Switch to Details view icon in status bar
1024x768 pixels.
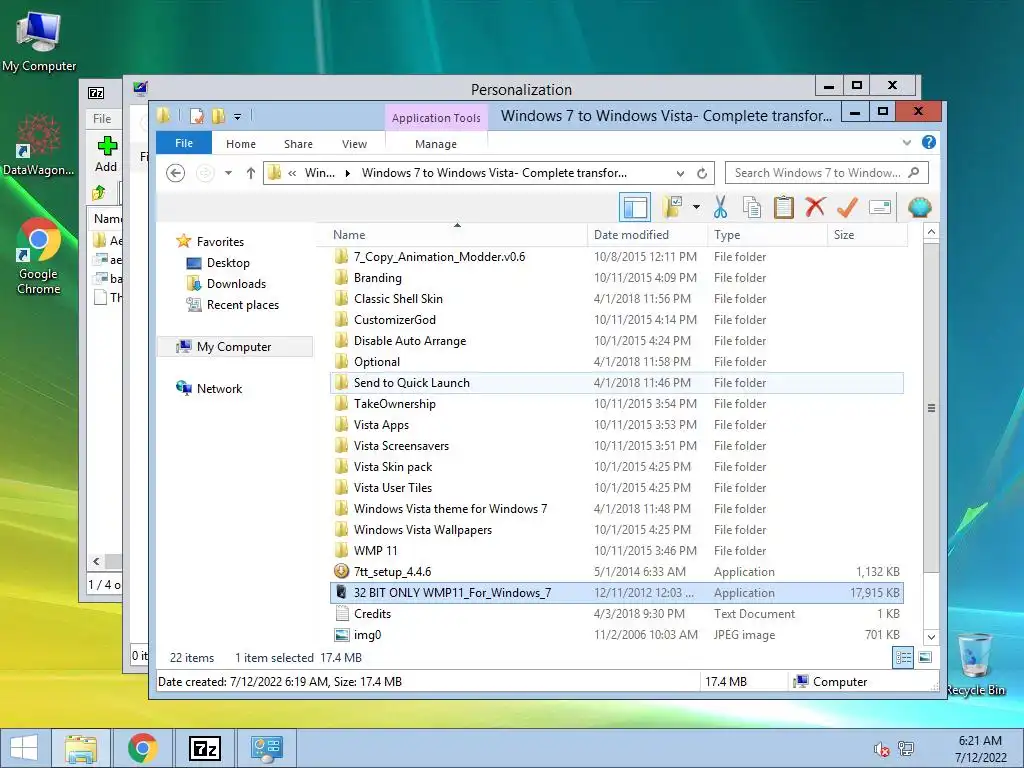pyautogui.click(x=903, y=658)
